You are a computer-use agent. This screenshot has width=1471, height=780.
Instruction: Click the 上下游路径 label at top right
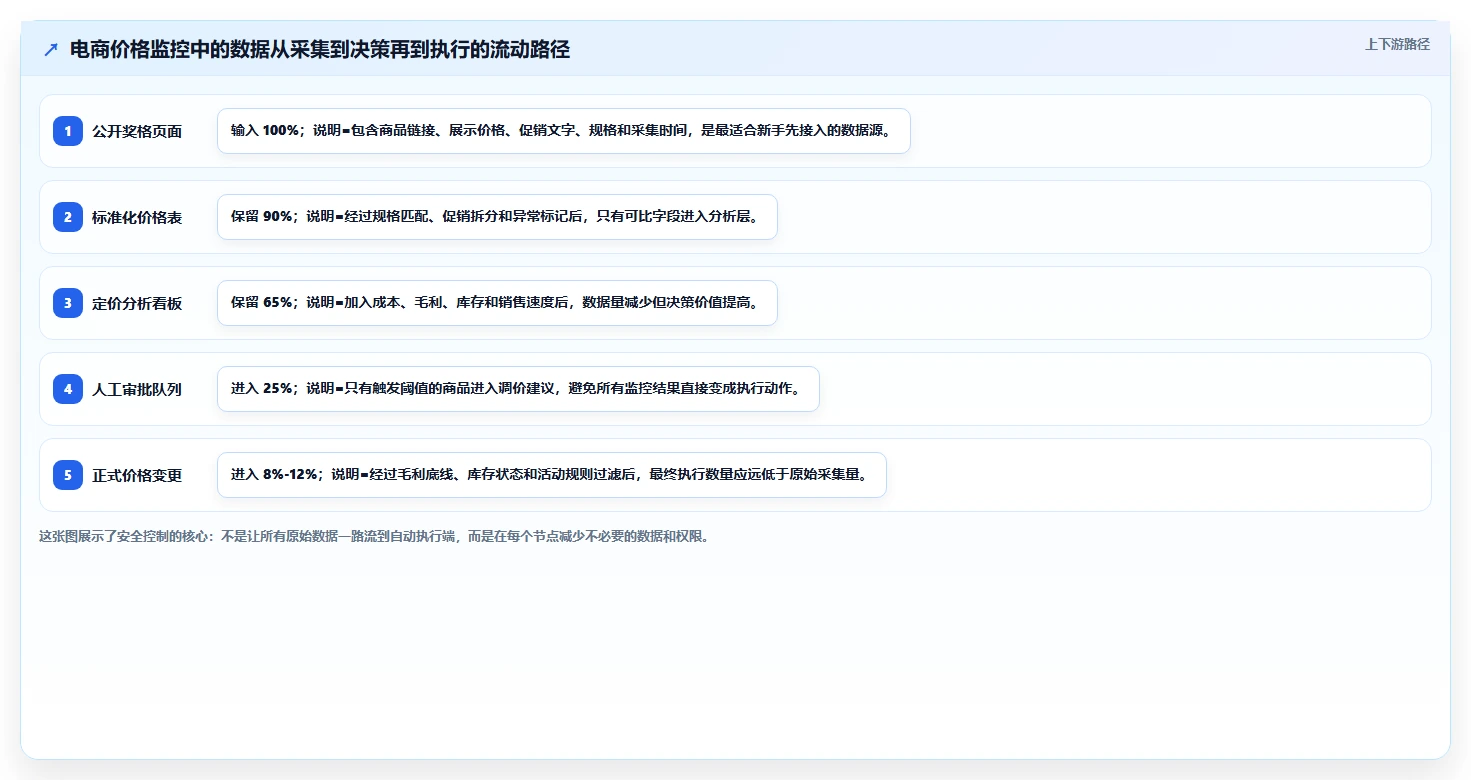pyautogui.click(x=1397, y=44)
